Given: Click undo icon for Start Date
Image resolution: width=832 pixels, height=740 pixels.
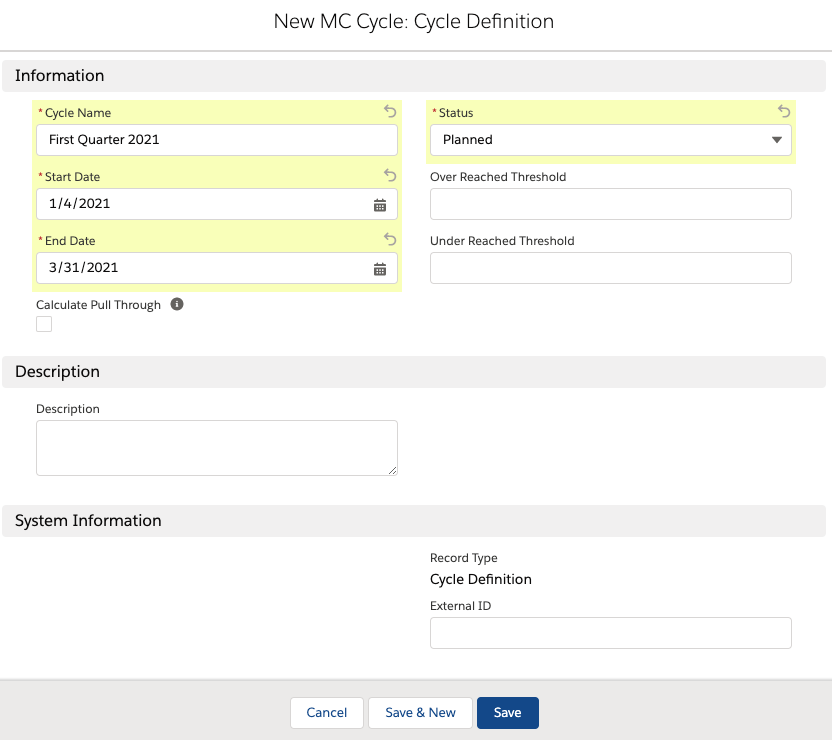Looking at the screenshot, I should (390, 176).
